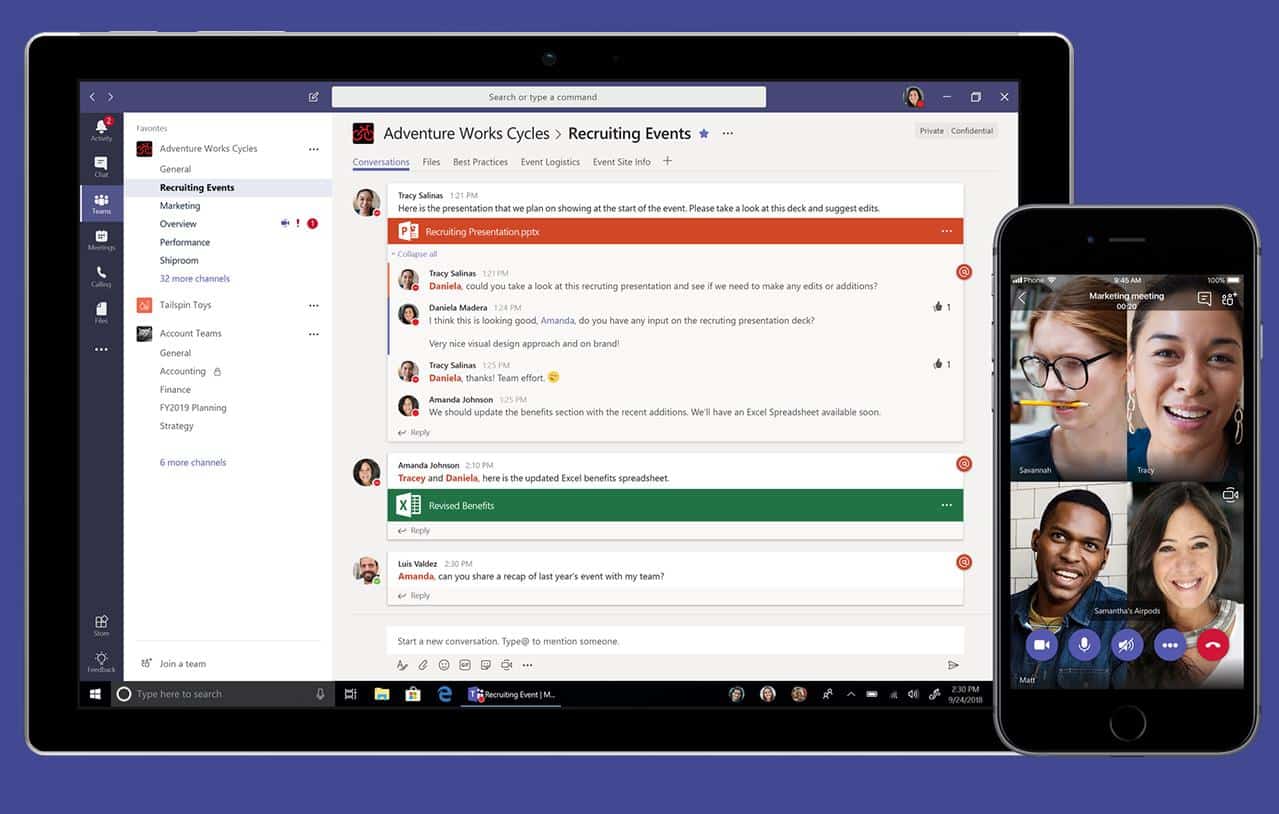Screen dimensions: 1279x814
Task: Click the Meet now video icon in compose toolbar
Action: tap(506, 665)
